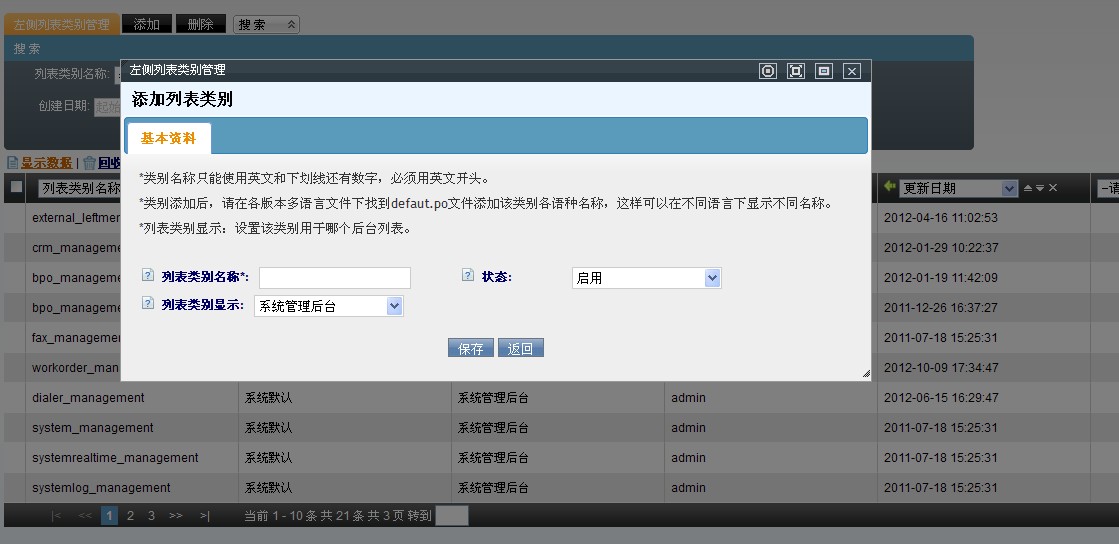This screenshot has height=544, width=1119.
Task: Click the green arrow icon beside 更新日期
Action: pyautogui.click(x=889, y=187)
